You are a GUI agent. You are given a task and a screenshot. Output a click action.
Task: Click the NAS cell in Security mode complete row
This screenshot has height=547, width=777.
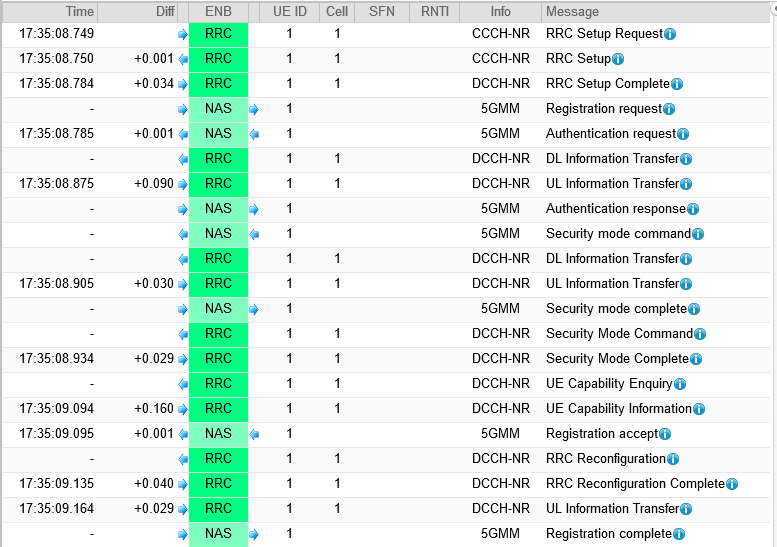pyautogui.click(x=219, y=309)
